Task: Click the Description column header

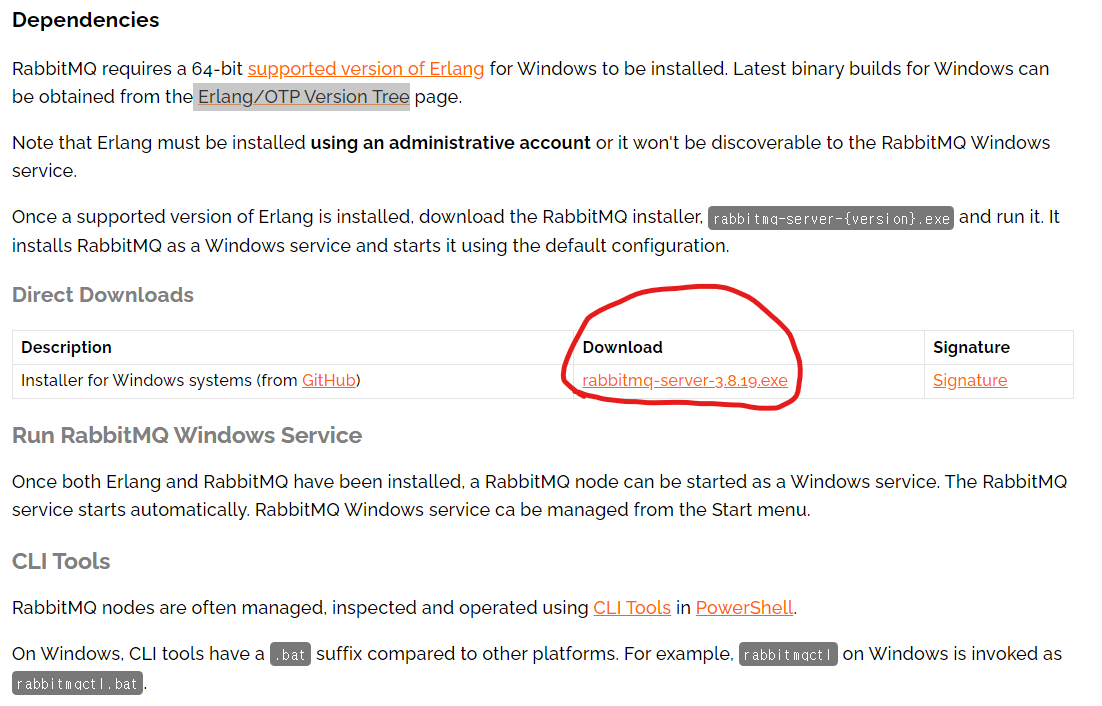Action: click(x=66, y=348)
